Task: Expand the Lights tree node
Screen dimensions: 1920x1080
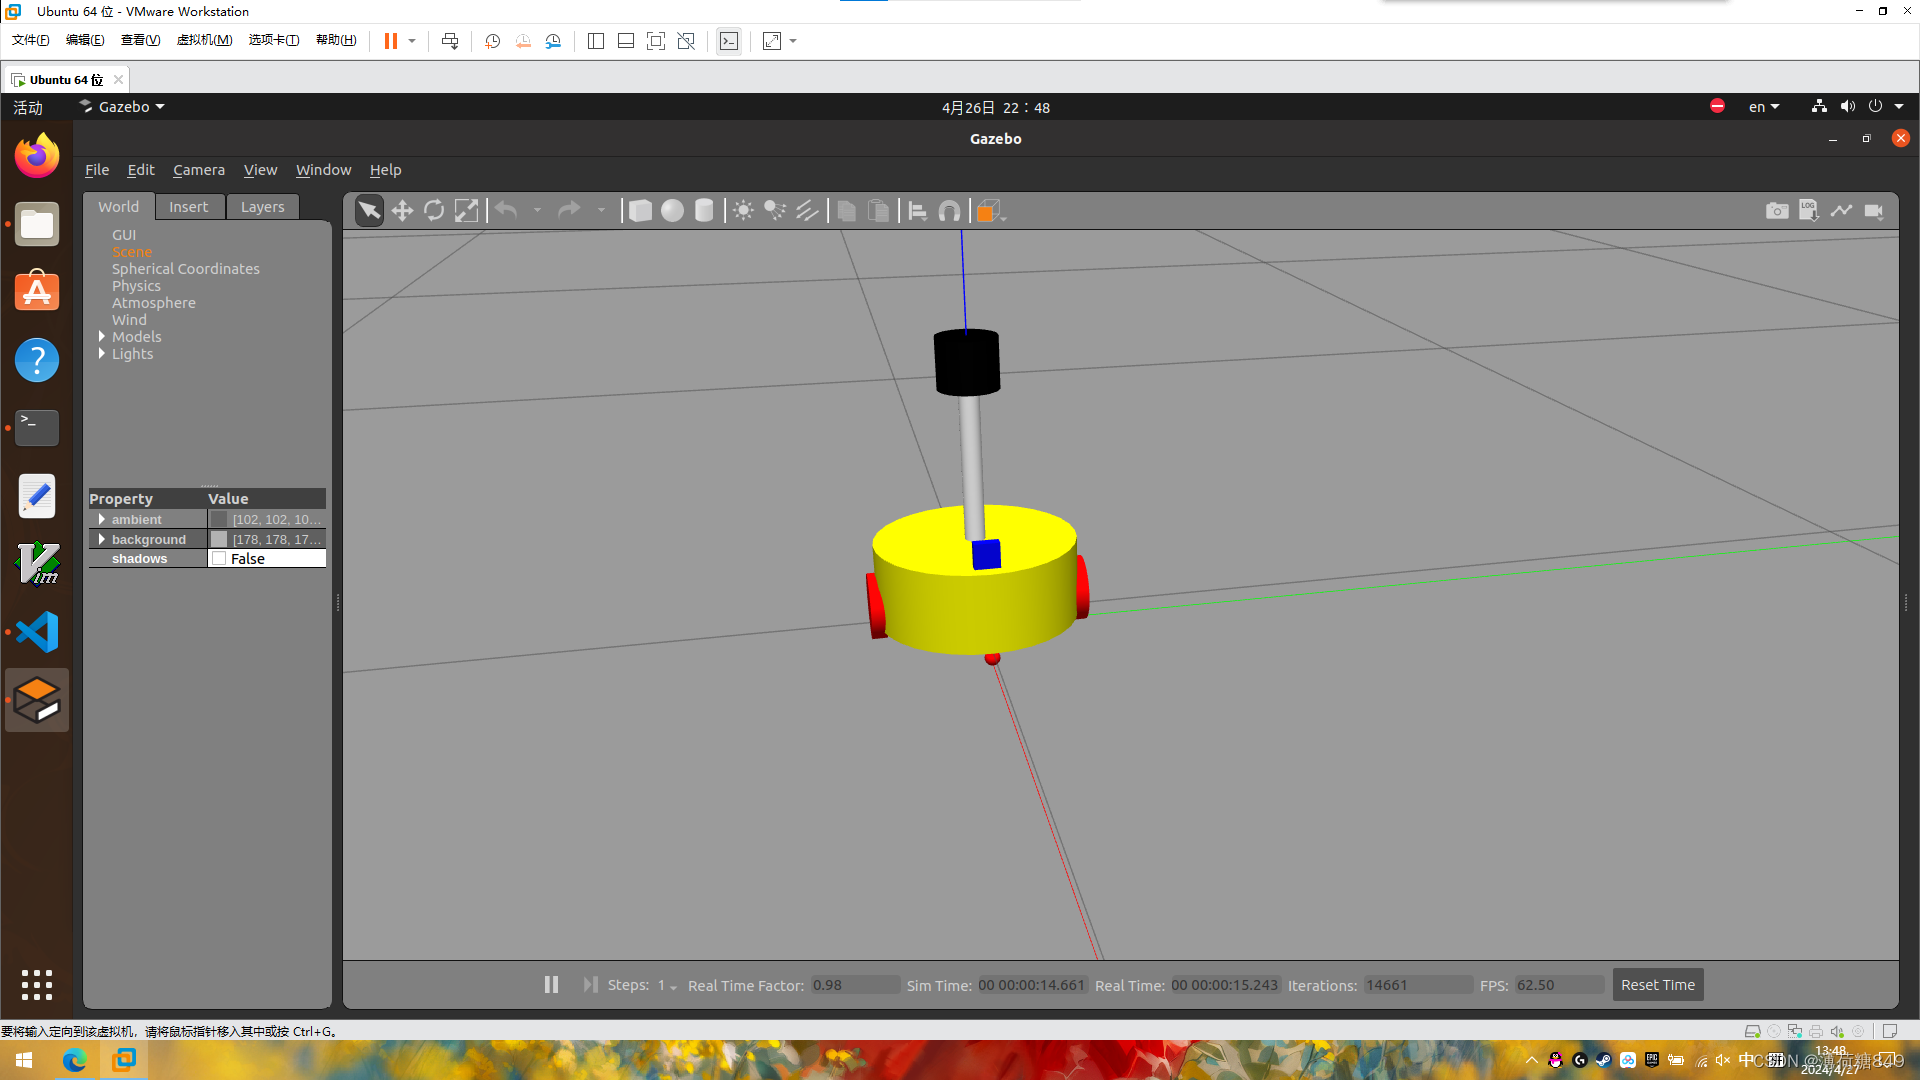Action: [102, 354]
